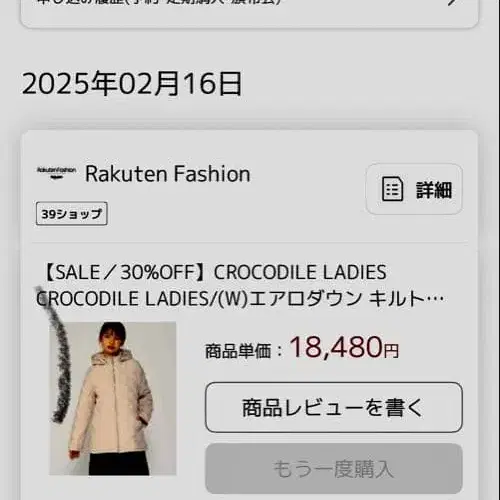Screen dimensions: 500x500
Task: Tap the model's face in product photo
Action: pos(112,342)
